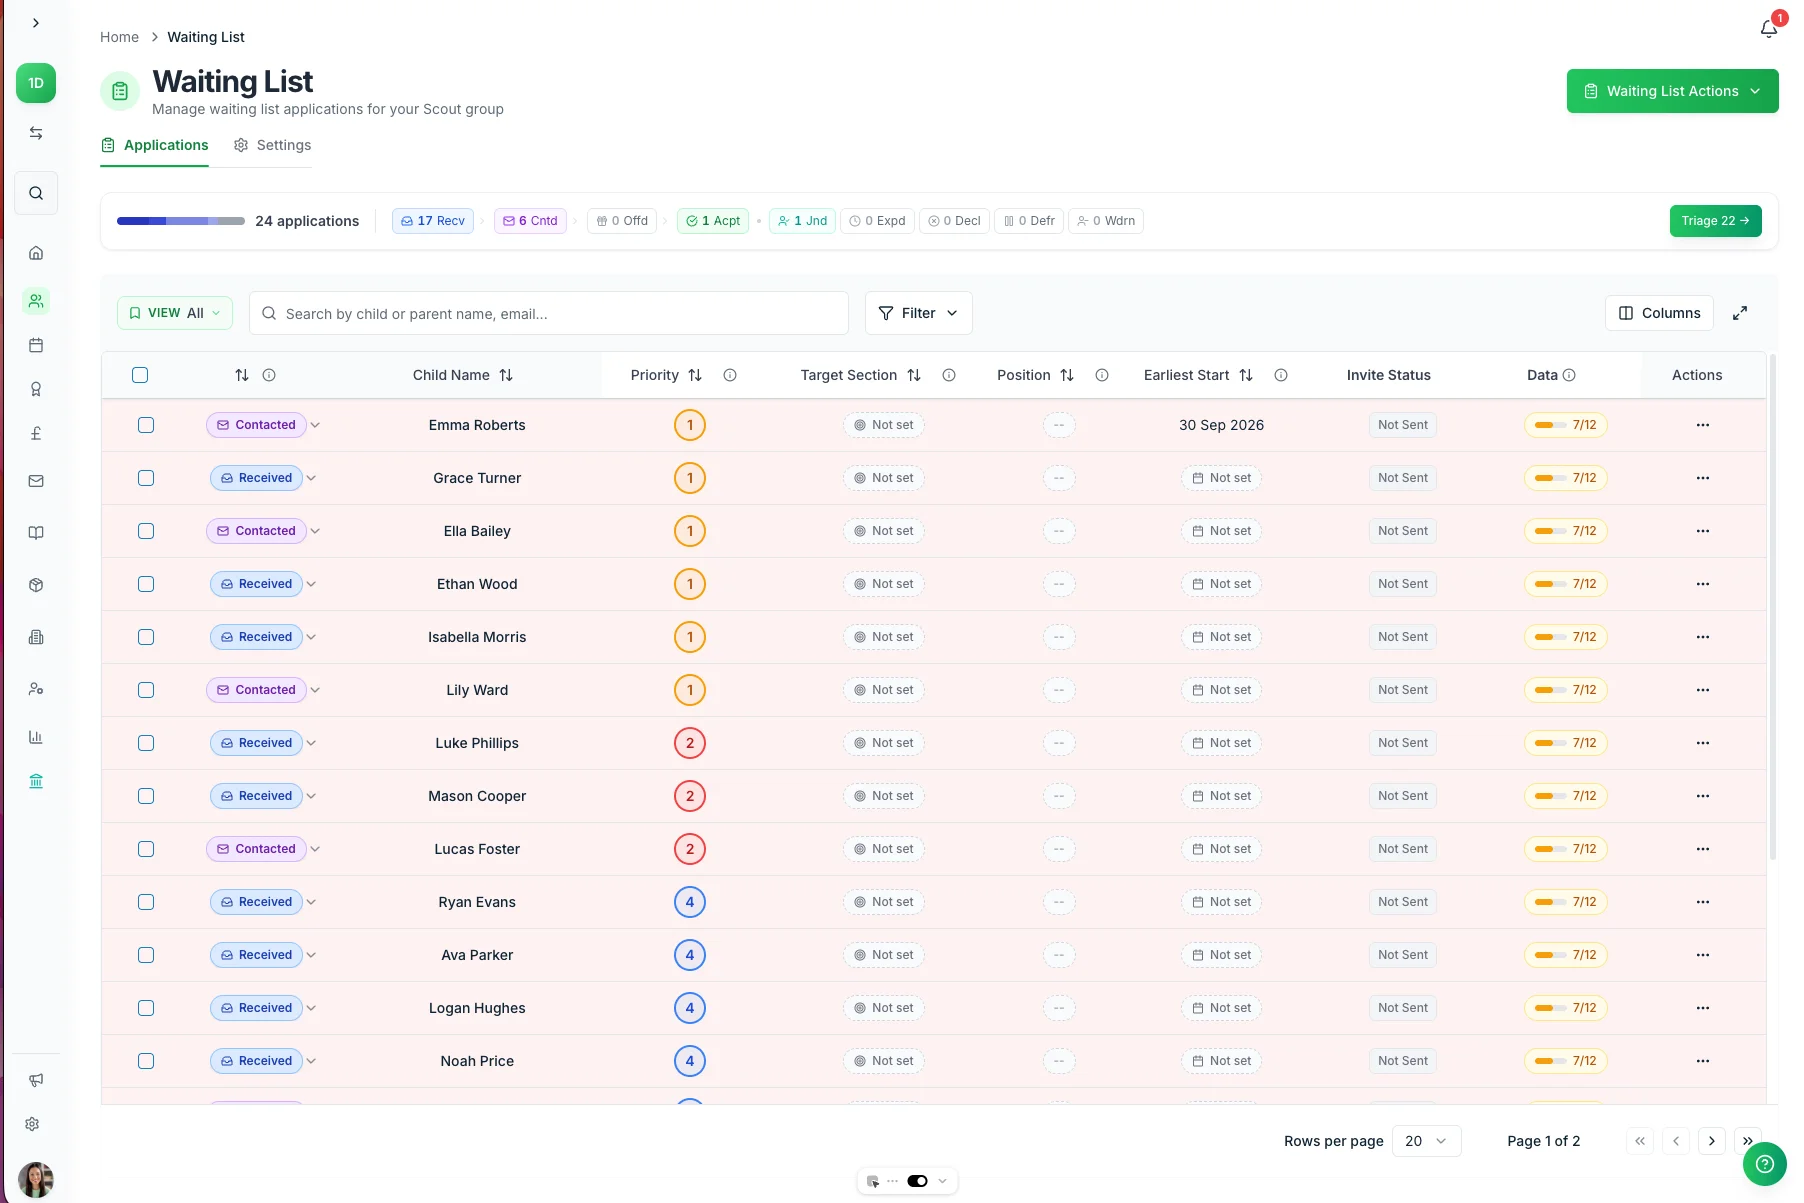Select checkbox for Emma Roberts
The width and height of the screenshot is (1804, 1203).
click(x=146, y=425)
